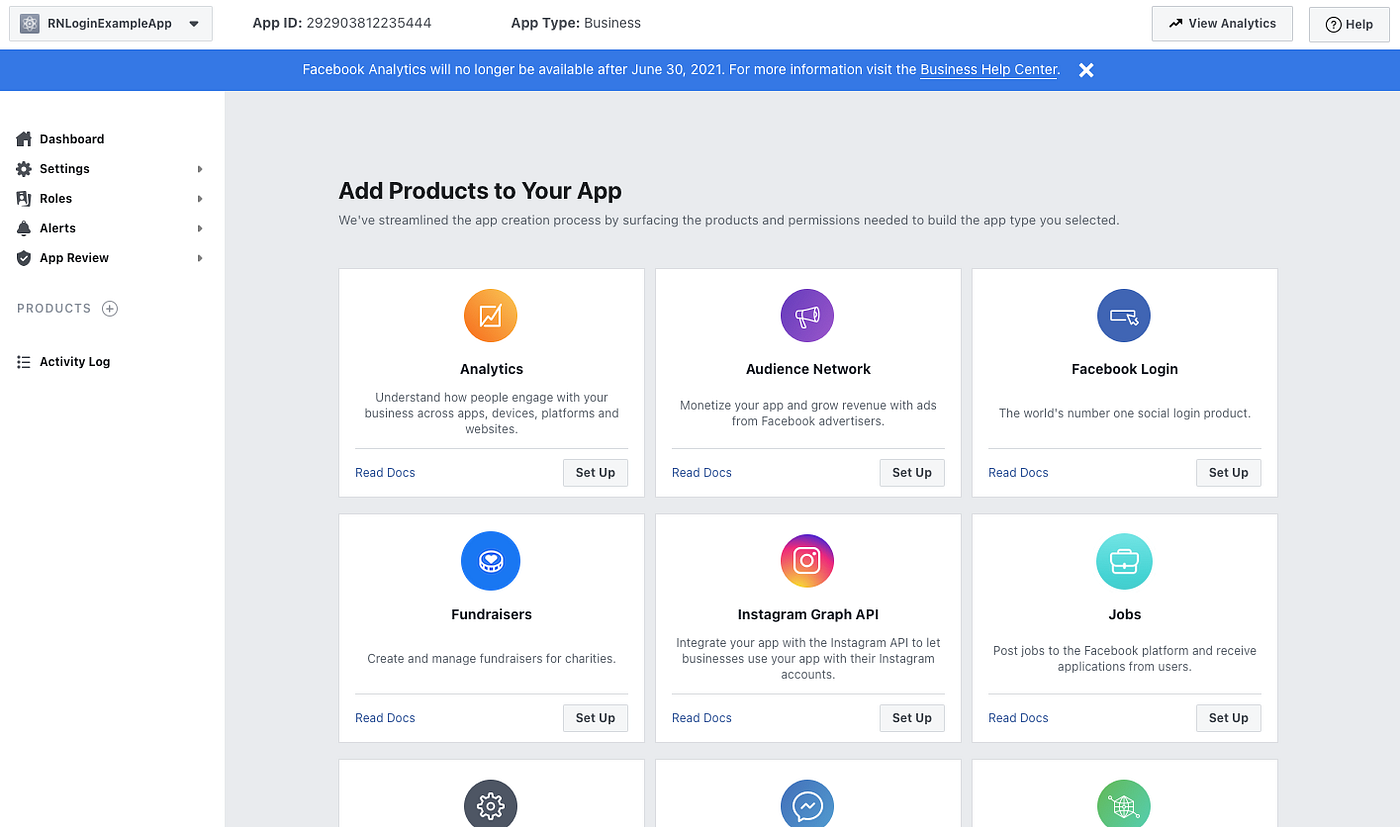Click the View Analytics button
The width and height of the screenshot is (1400, 827).
tap(1222, 24)
